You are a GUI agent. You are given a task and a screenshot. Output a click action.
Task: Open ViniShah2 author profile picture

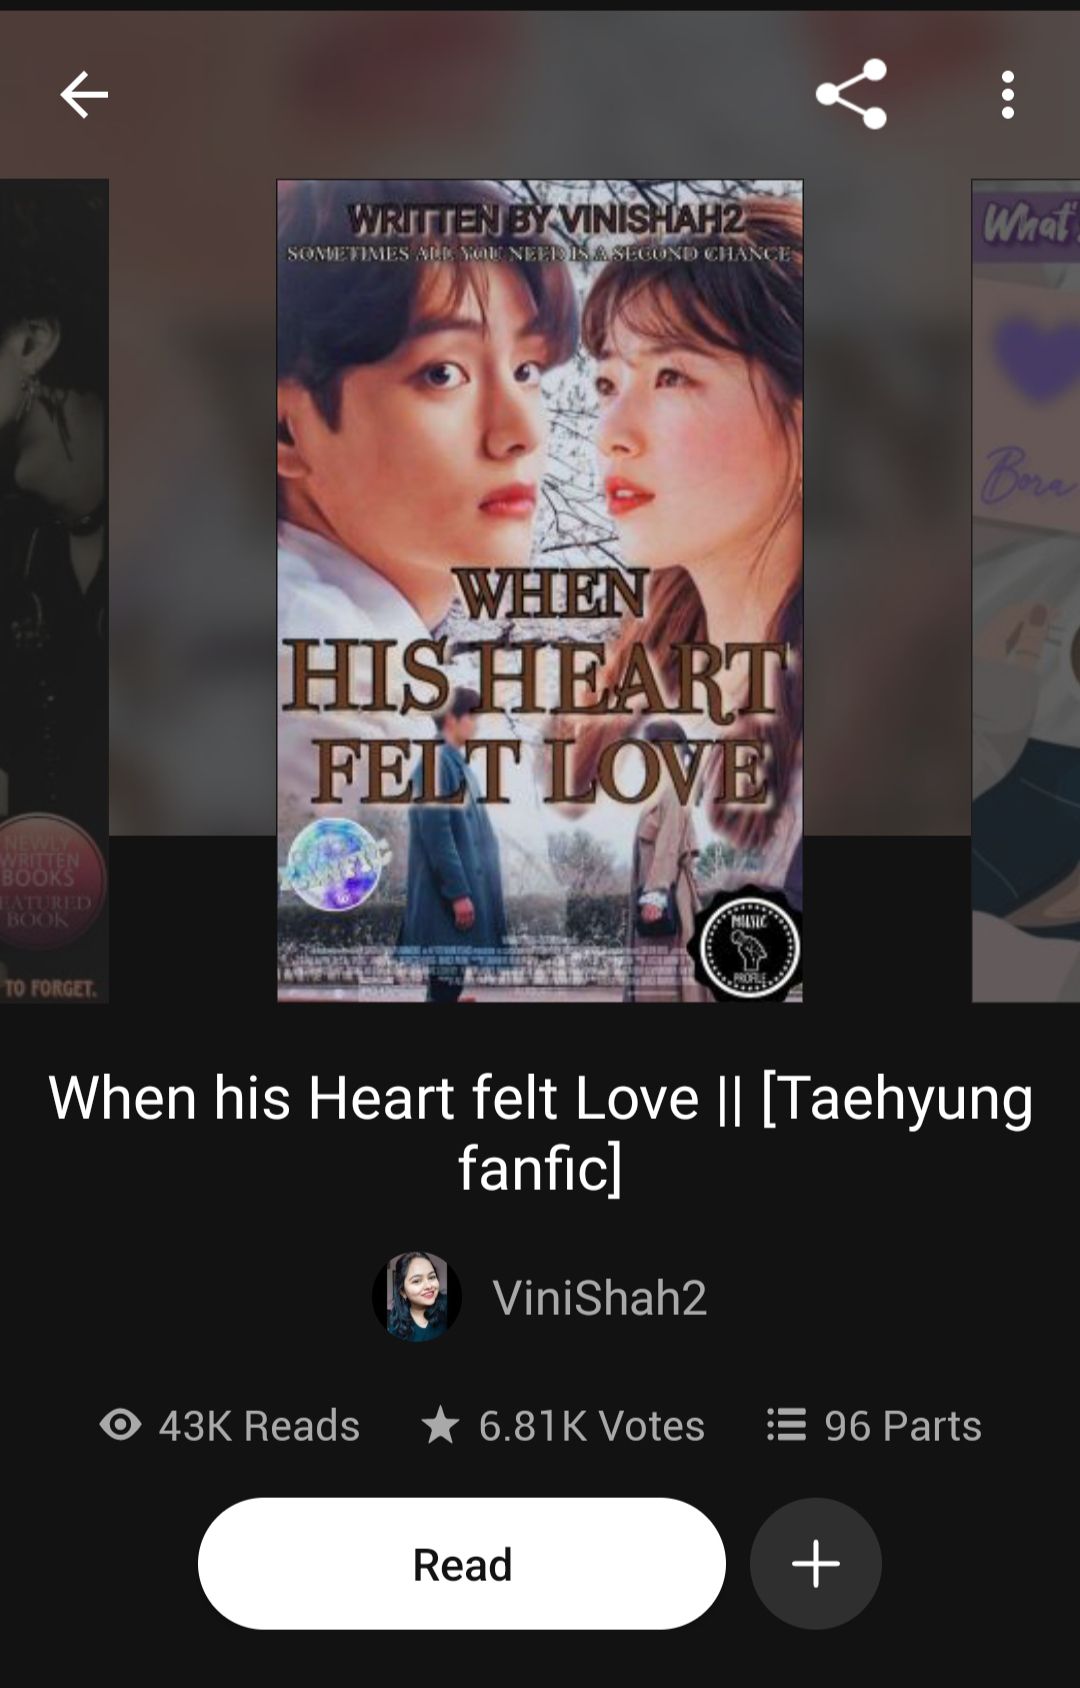417,1297
